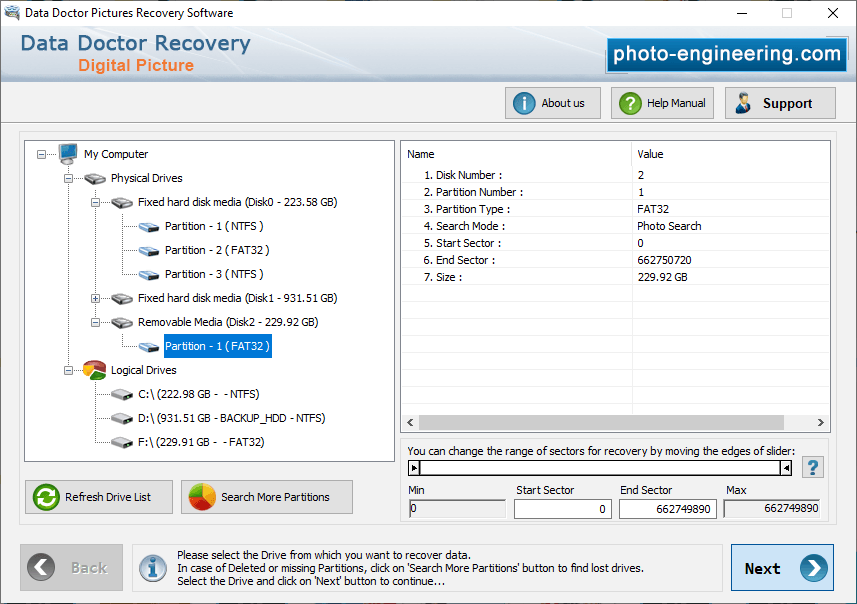Open the About us page
The width and height of the screenshot is (857, 604).
pyautogui.click(x=553, y=103)
